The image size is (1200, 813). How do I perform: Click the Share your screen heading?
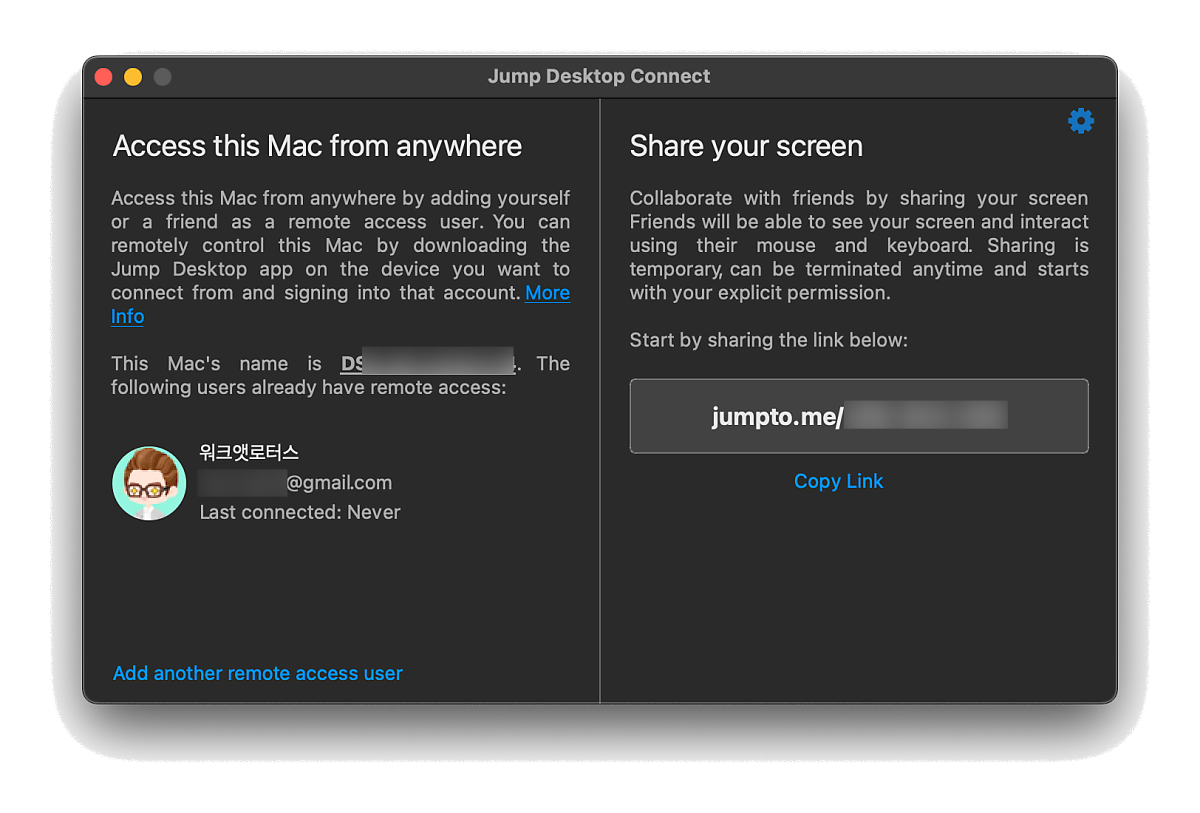tap(746, 146)
